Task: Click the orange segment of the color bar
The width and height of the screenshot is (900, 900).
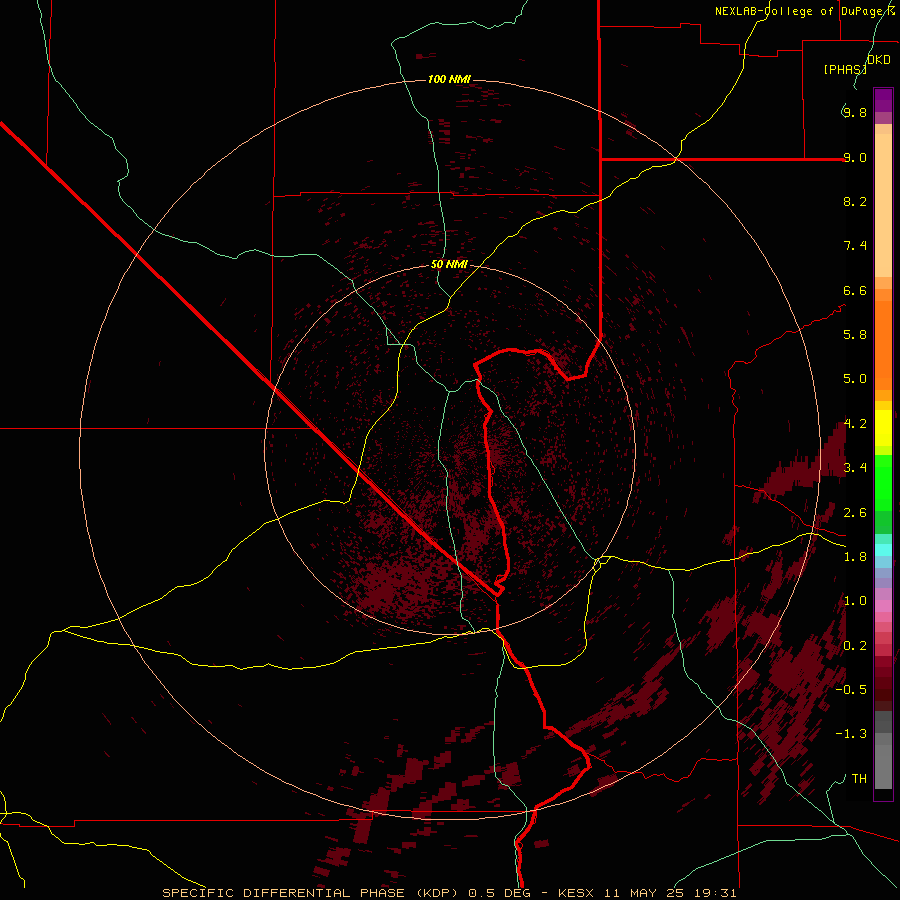Action: pyautogui.click(x=883, y=346)
